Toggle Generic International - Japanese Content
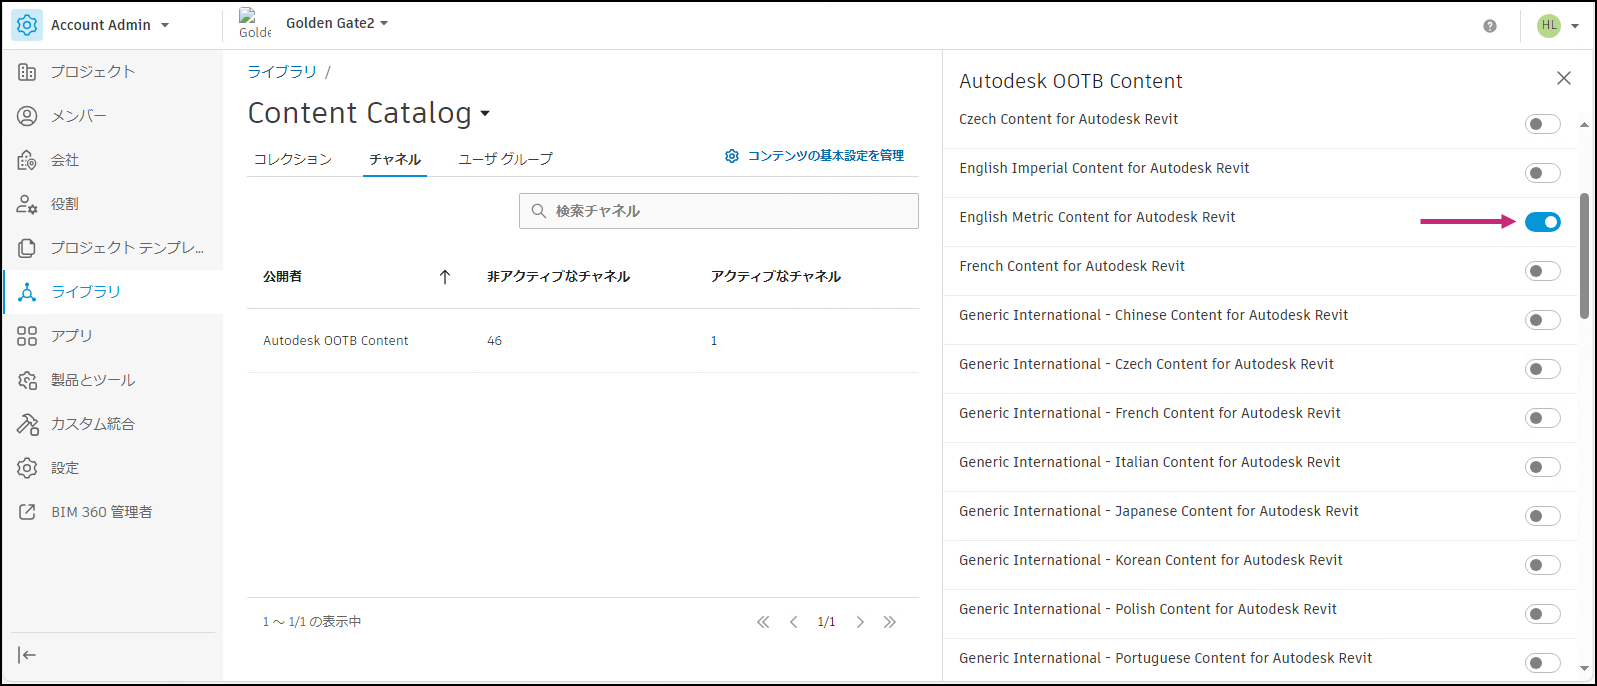1597x686 pixels. 1543,516
